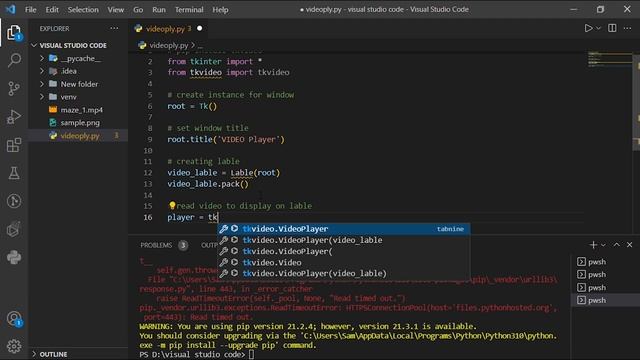
Task: Open the Accounts icon
Action: coord(14,318)
